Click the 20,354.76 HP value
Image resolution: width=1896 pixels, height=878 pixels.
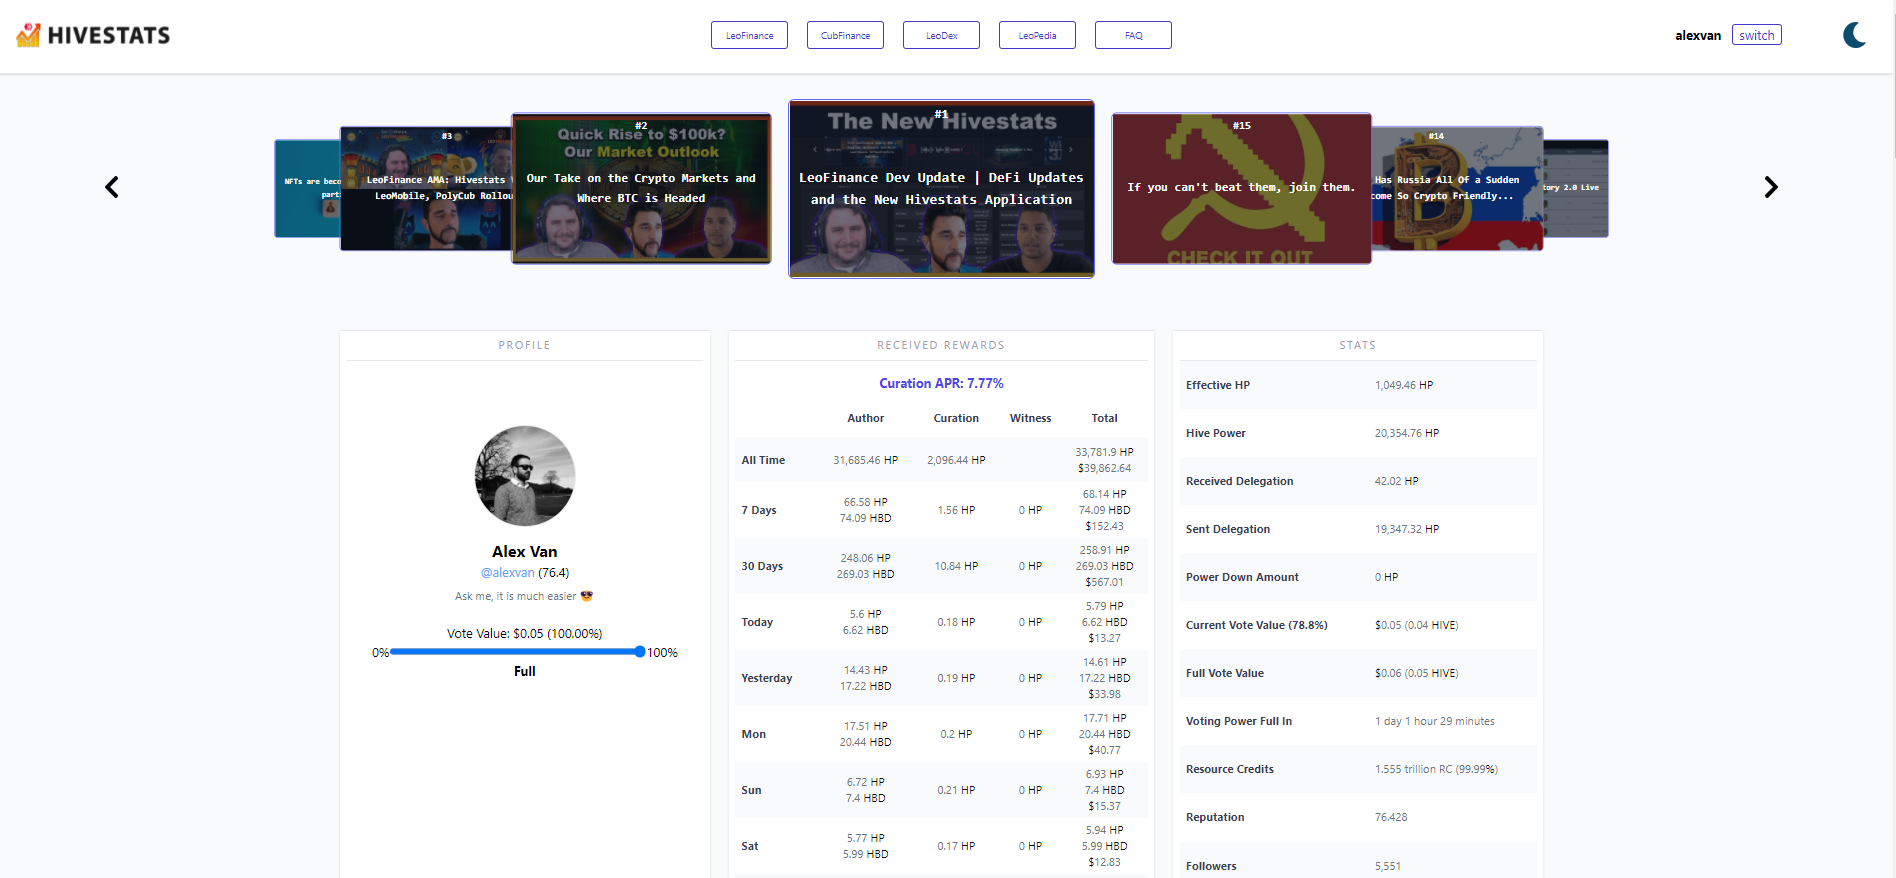click(x=1407, y=433)
